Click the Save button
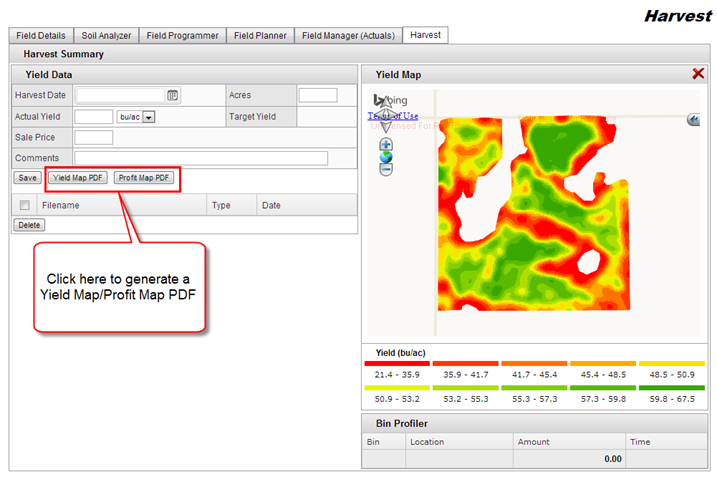The image size is (717, 477). (27, 178)
